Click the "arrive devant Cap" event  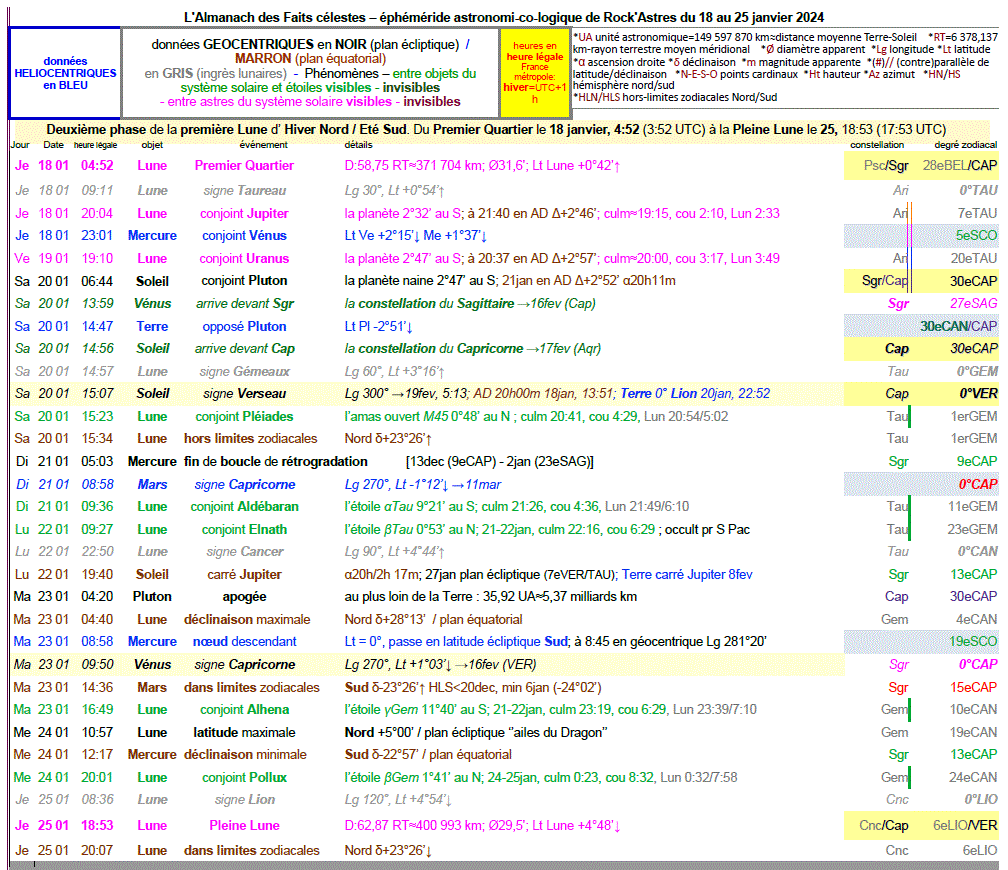point(244,349)
